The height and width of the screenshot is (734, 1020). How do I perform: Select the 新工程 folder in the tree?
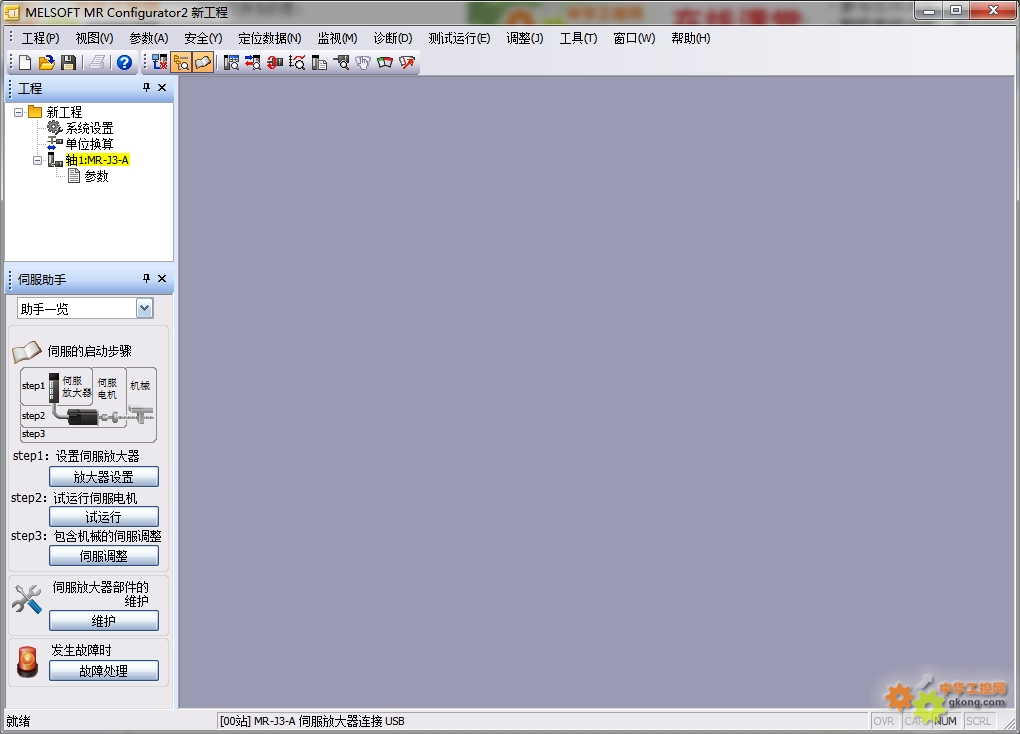point(64,113)
